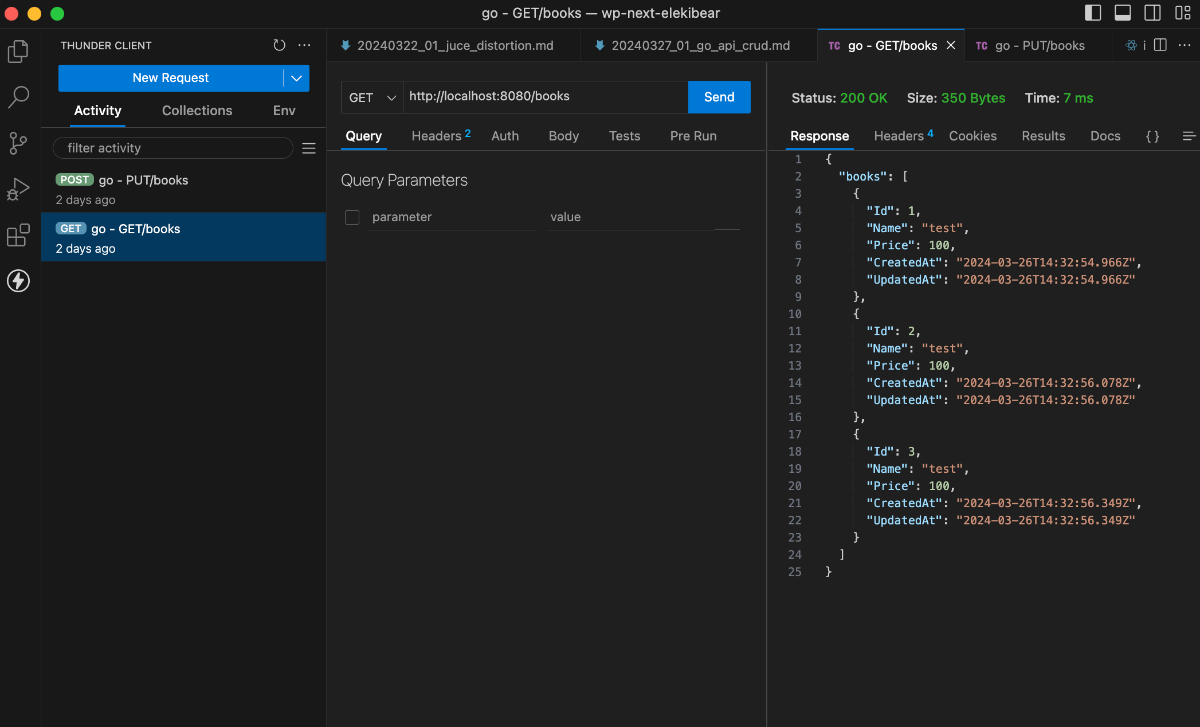Open the Run and Debug icon

tap(18, 189)
